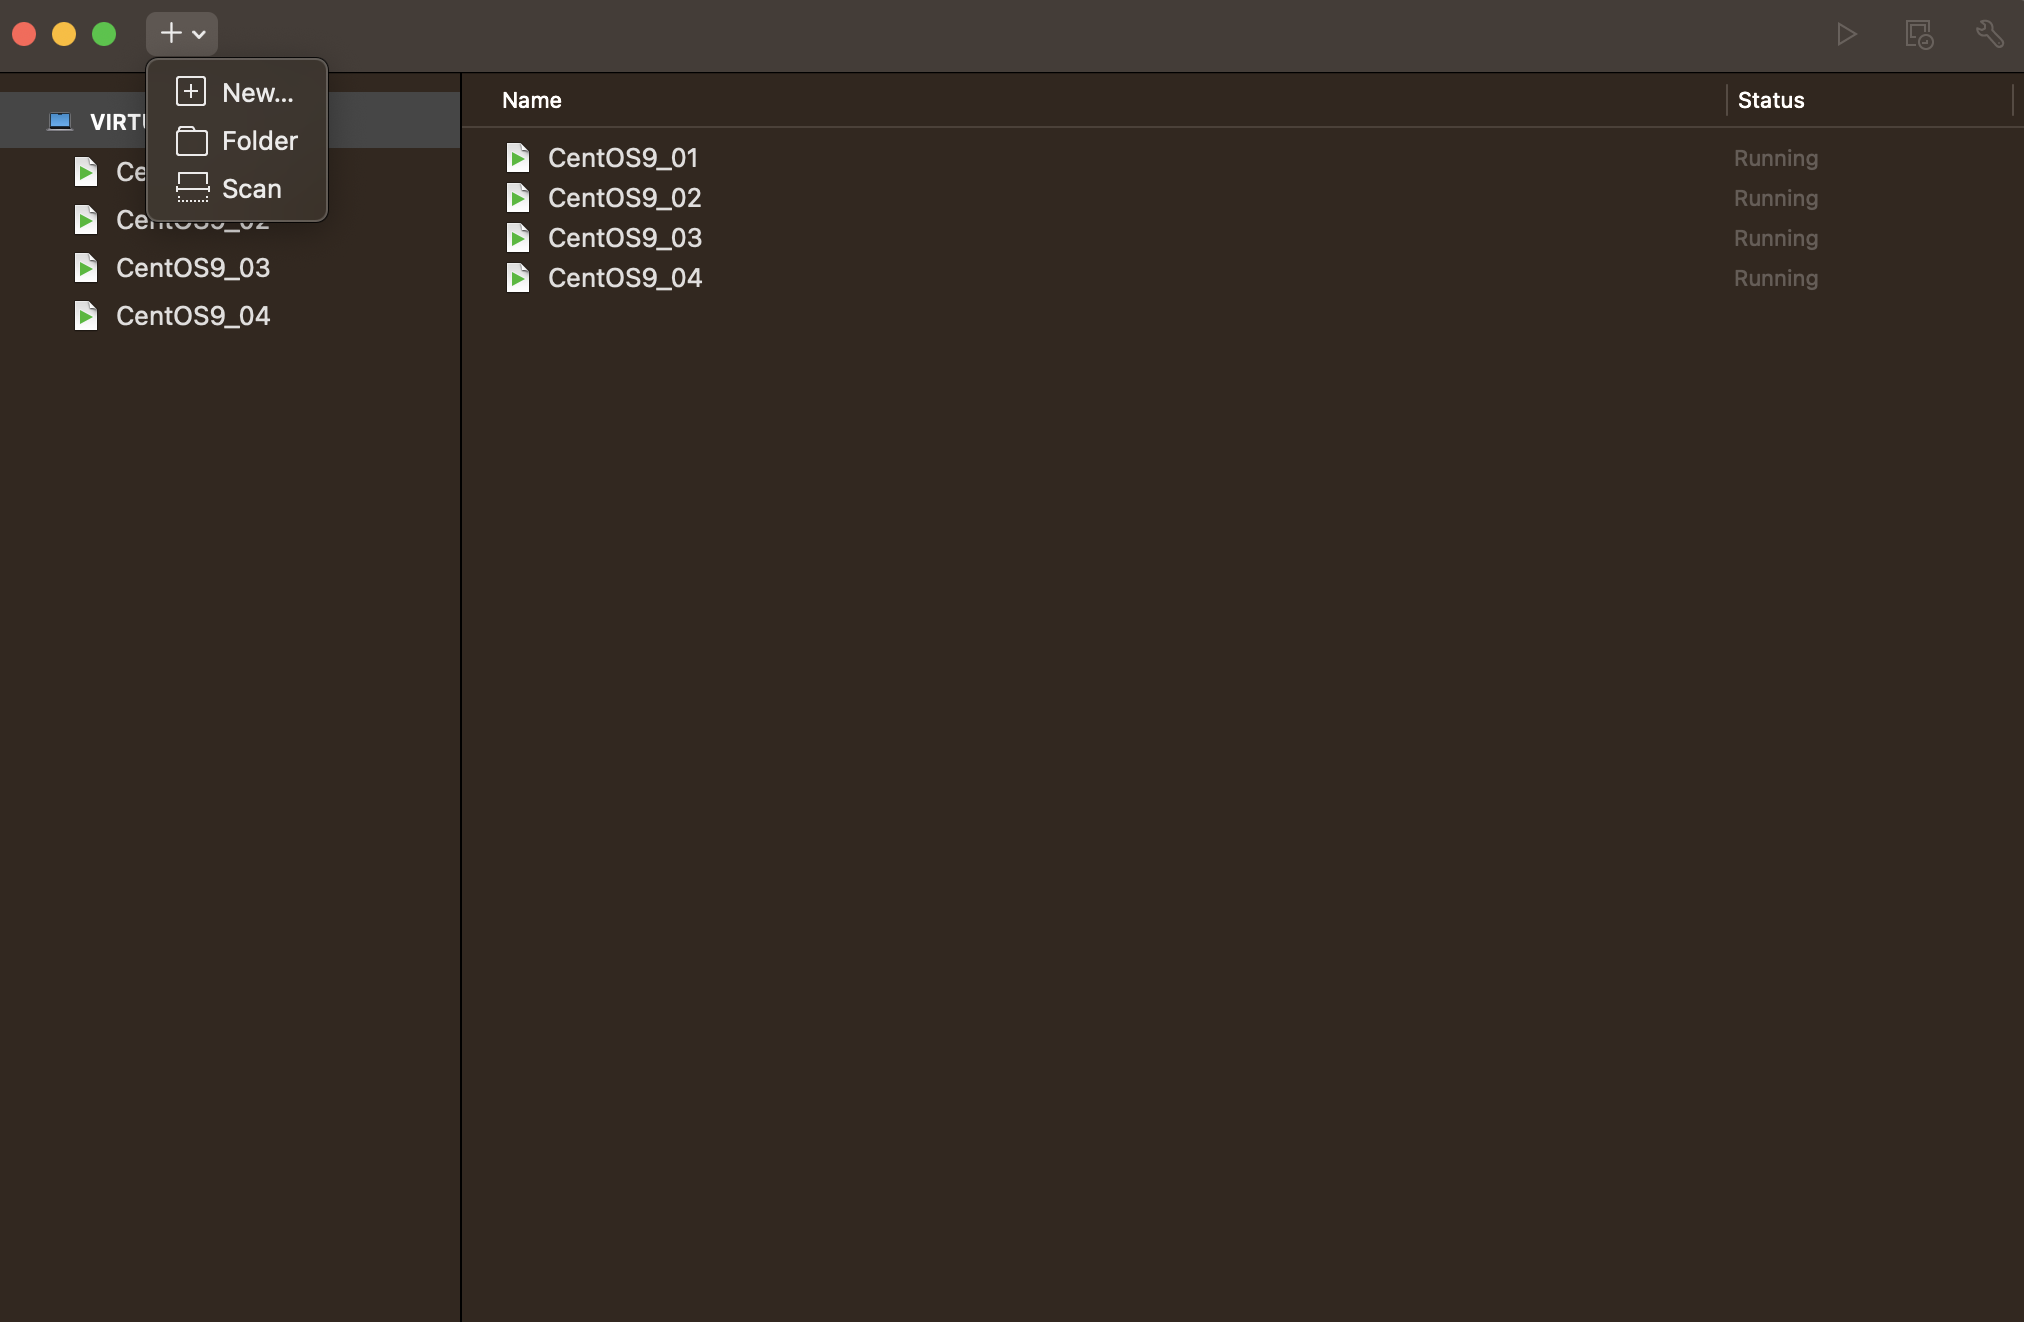Click the Running status of CentOS9_01
2024x1322 pixels.
pos(1776,158)
